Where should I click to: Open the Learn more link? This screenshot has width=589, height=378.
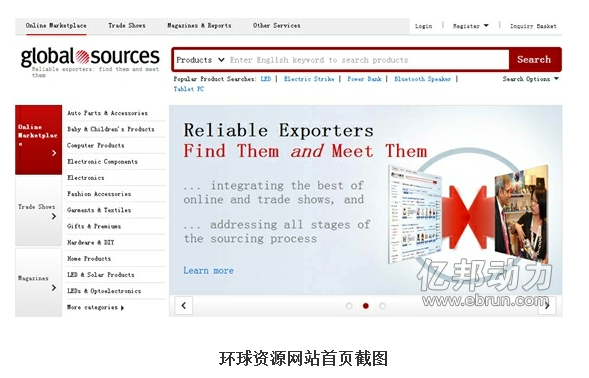click(208, 271)
